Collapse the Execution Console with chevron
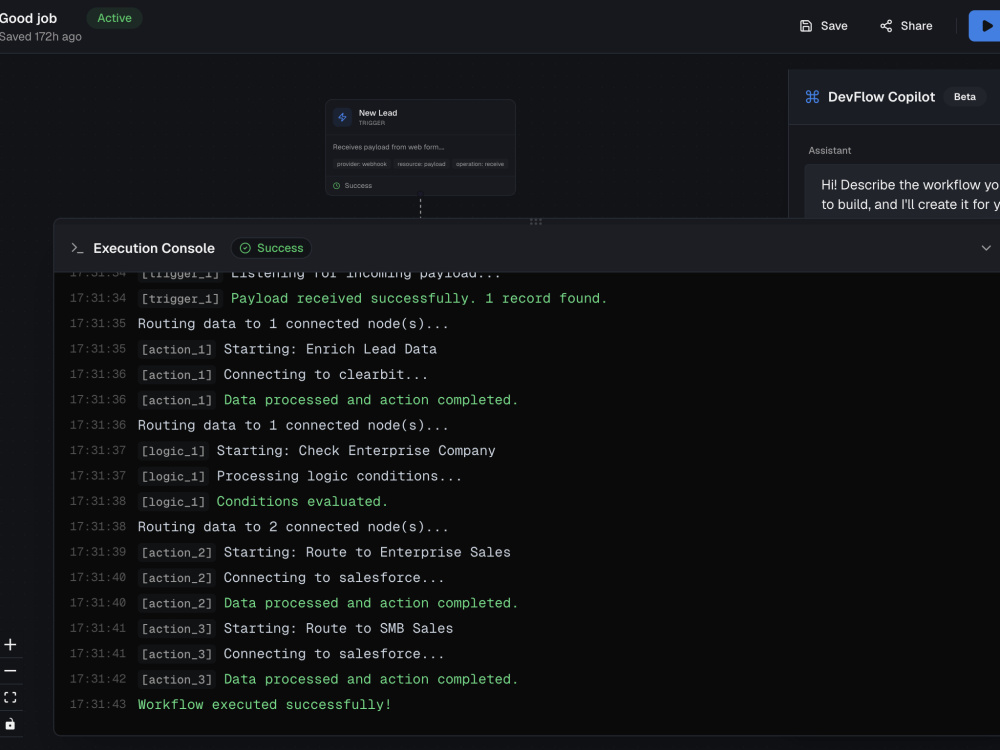1000x750 pixels. coord(986,248)
